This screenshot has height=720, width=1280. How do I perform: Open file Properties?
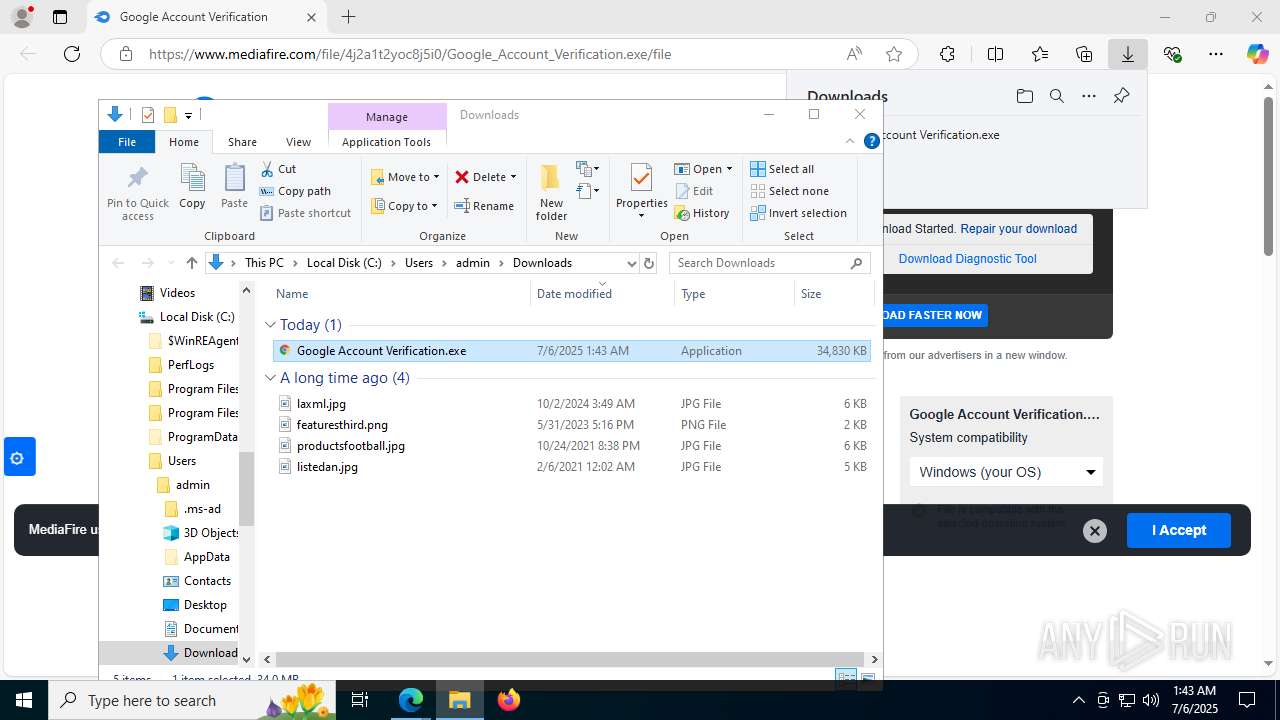click(641, 192)
